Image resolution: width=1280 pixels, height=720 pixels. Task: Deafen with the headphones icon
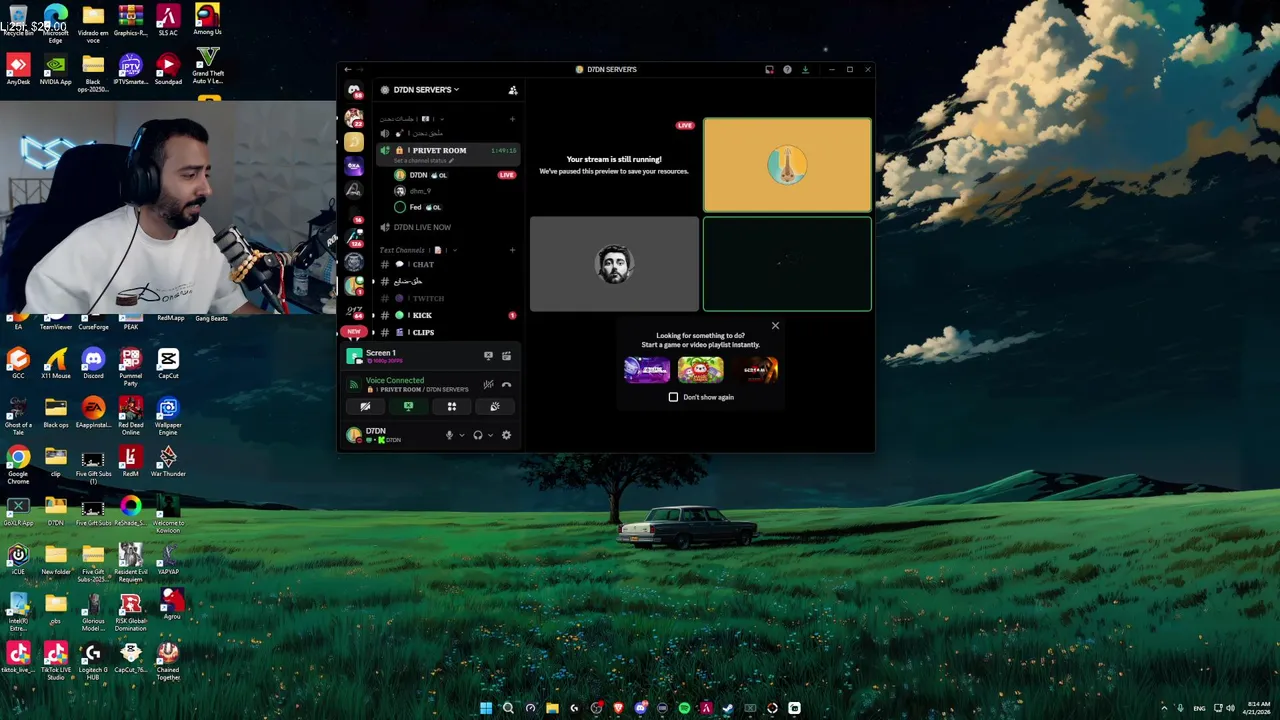[x=478, y=435]
